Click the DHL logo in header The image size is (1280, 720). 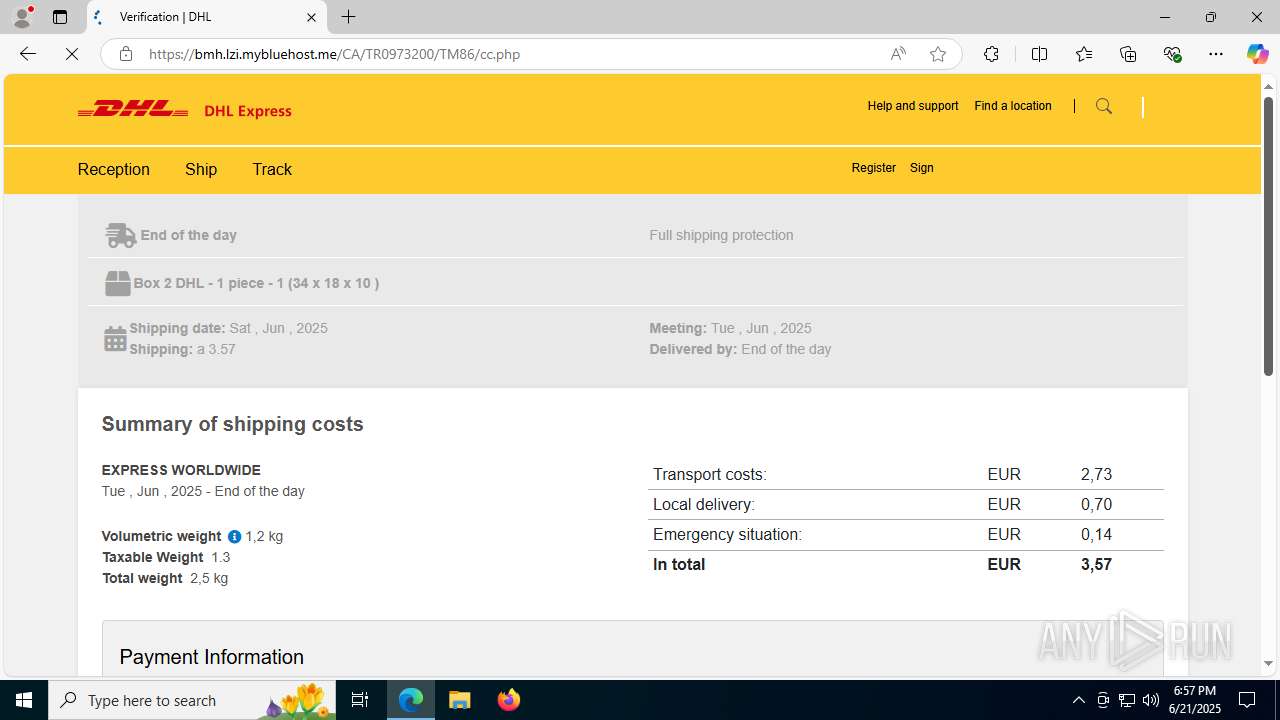pos(133,109)
